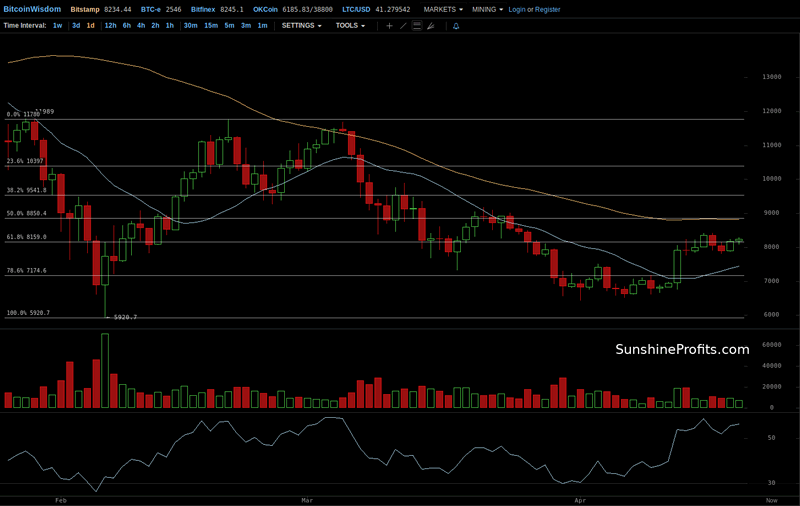
Task: Open the OKCoin market link
Action: point(265,10)
